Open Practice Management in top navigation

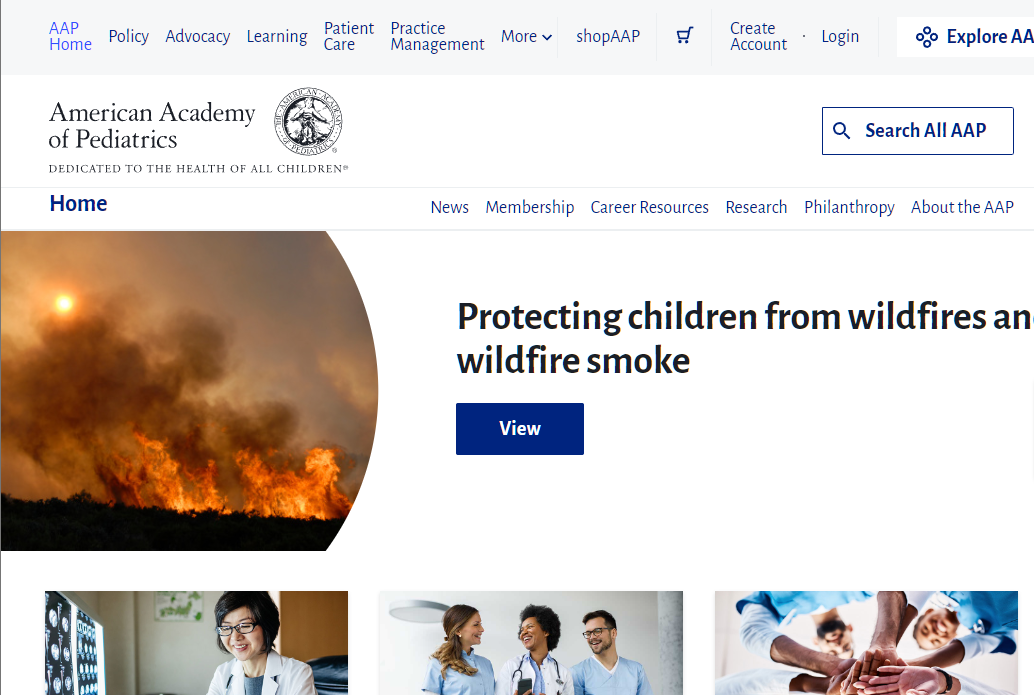tap(437, 36)
